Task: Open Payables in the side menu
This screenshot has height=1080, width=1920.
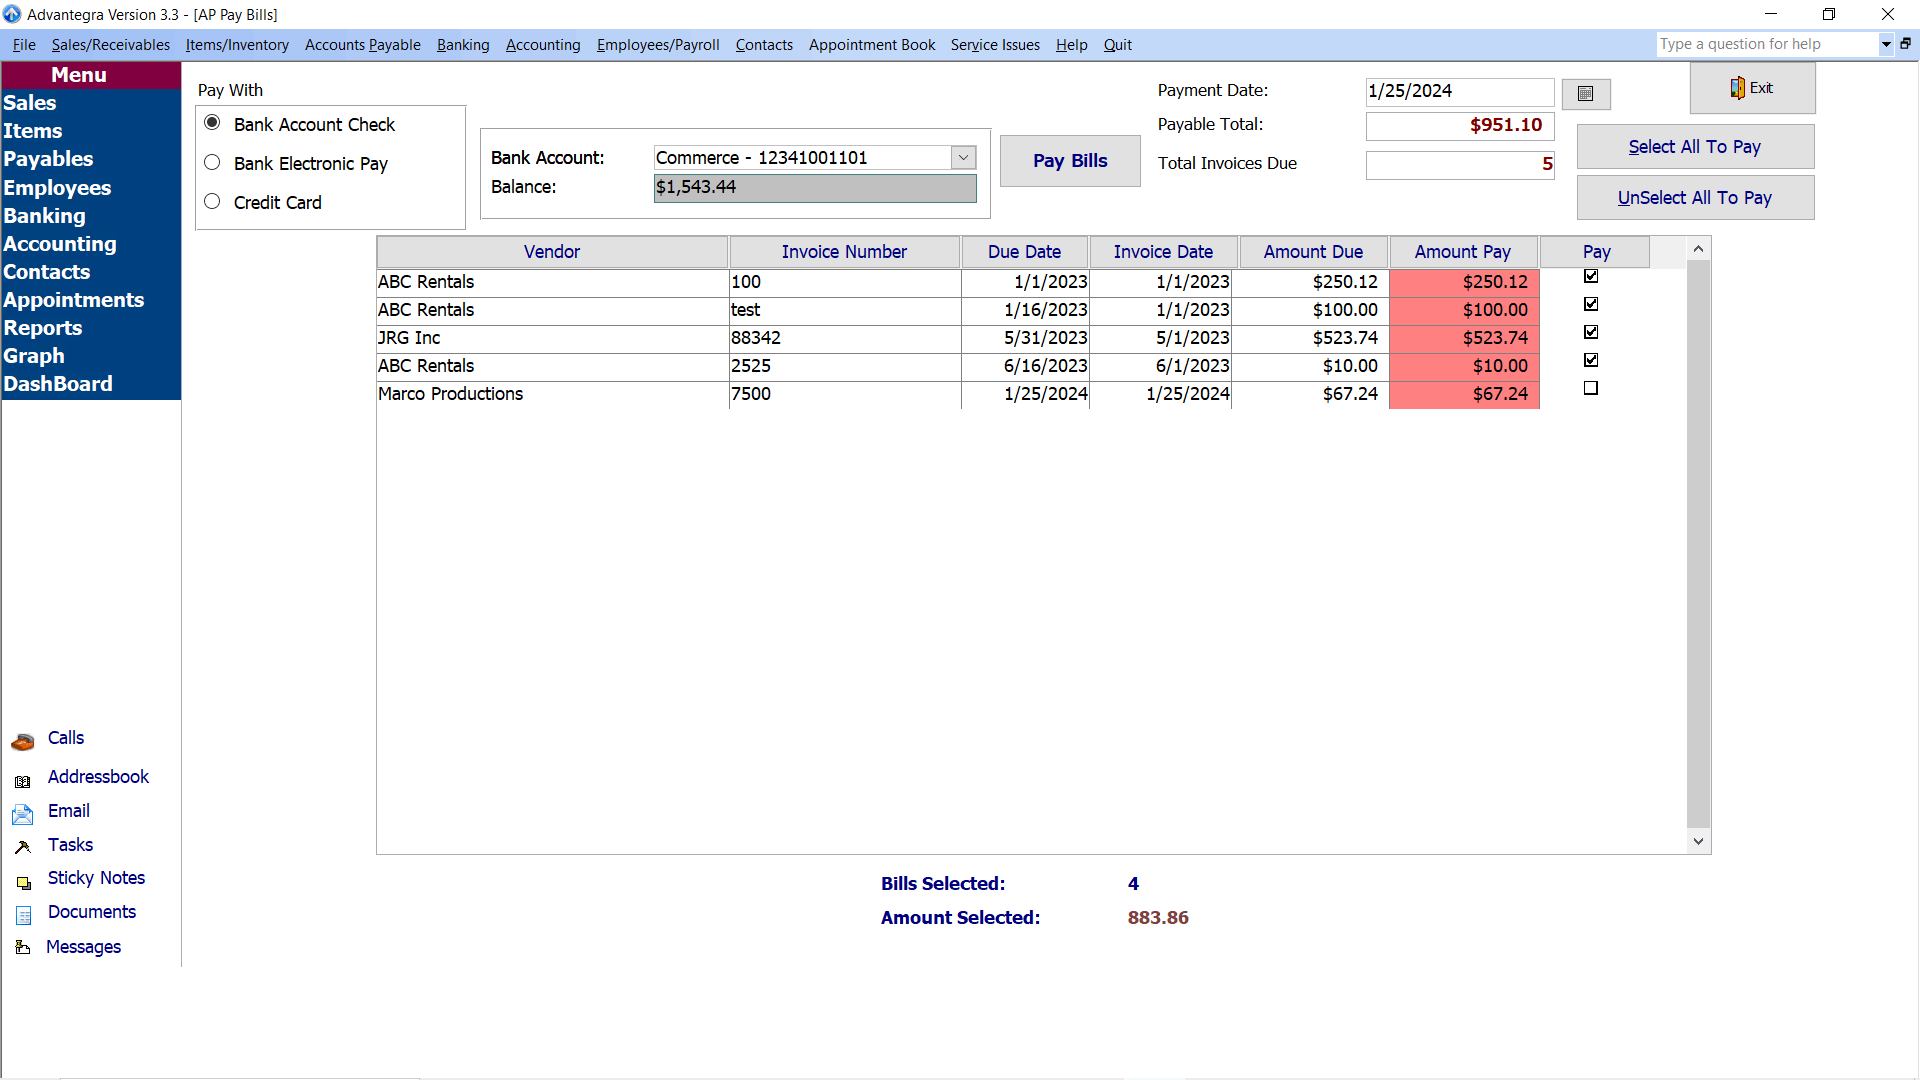Action: coord(48,159)
